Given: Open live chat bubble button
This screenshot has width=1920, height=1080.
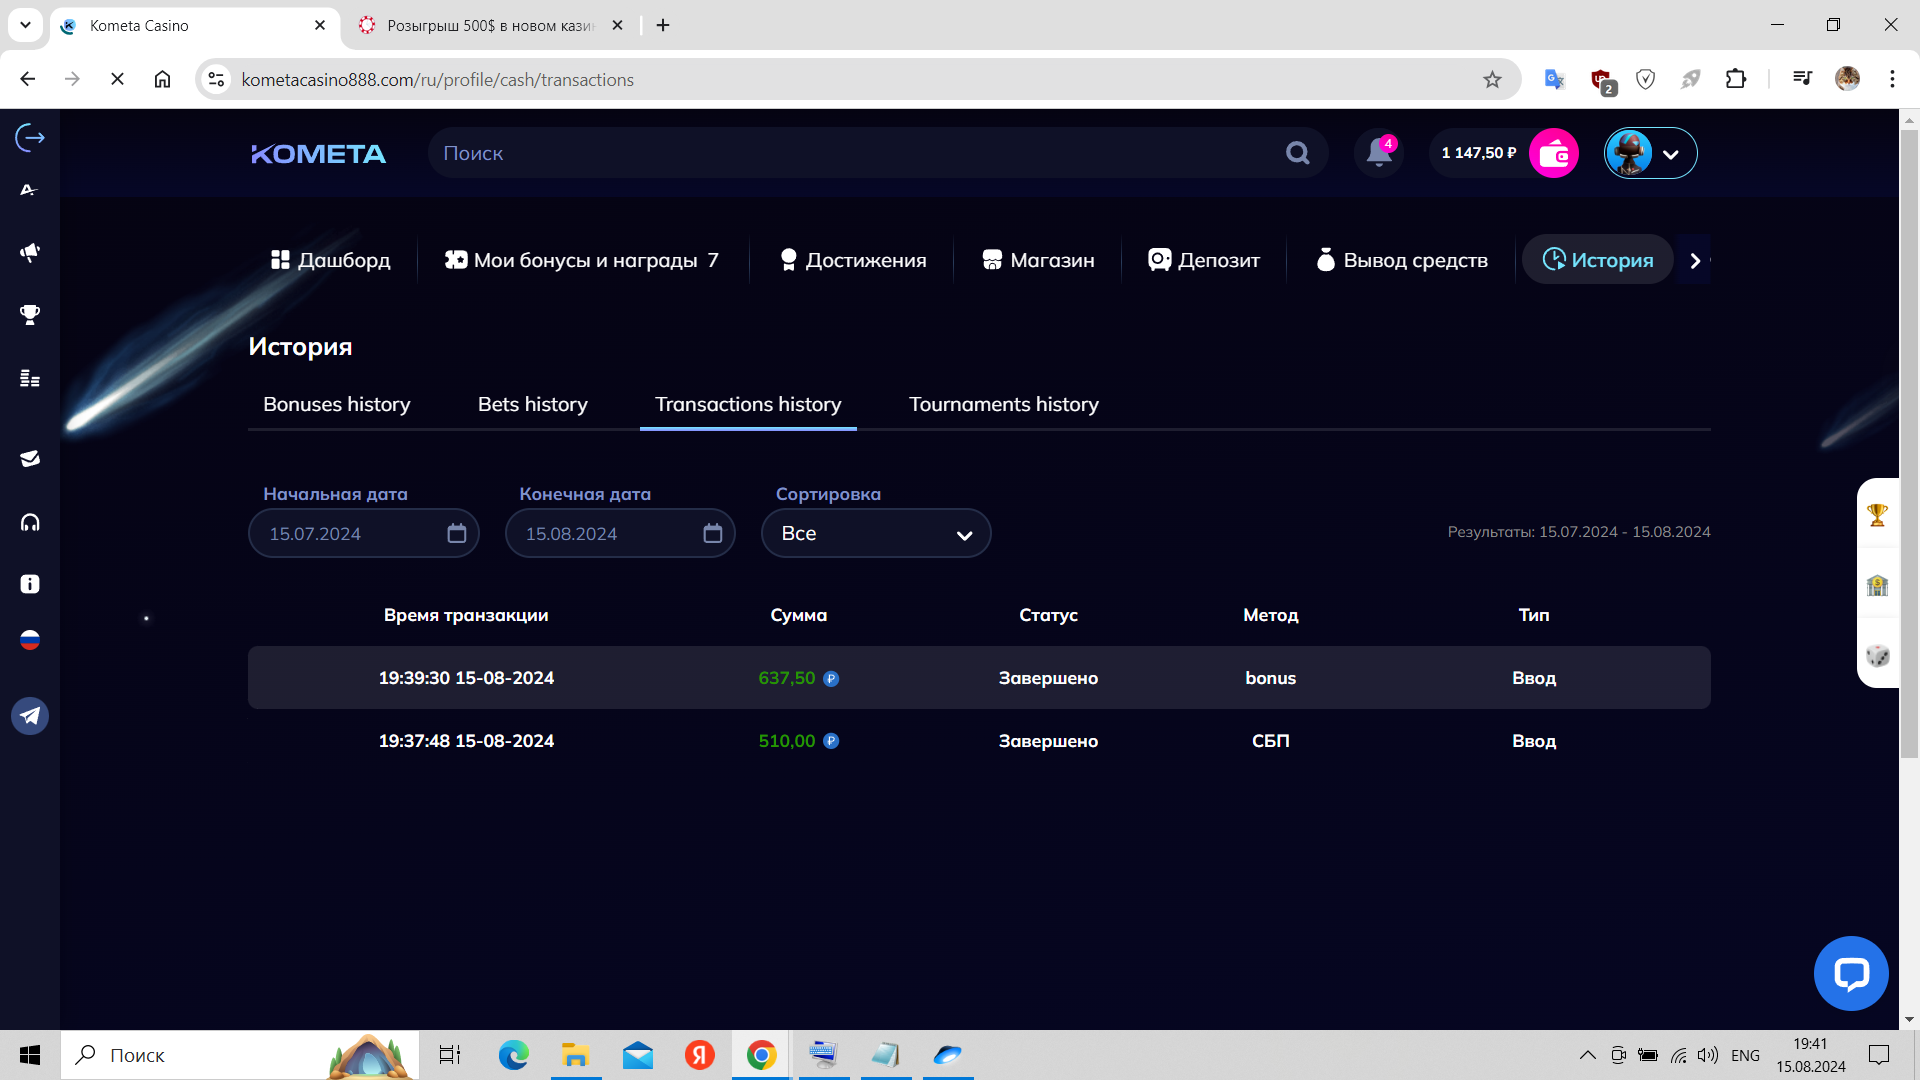Looking at the screenshot, I should coord(1850,973).
